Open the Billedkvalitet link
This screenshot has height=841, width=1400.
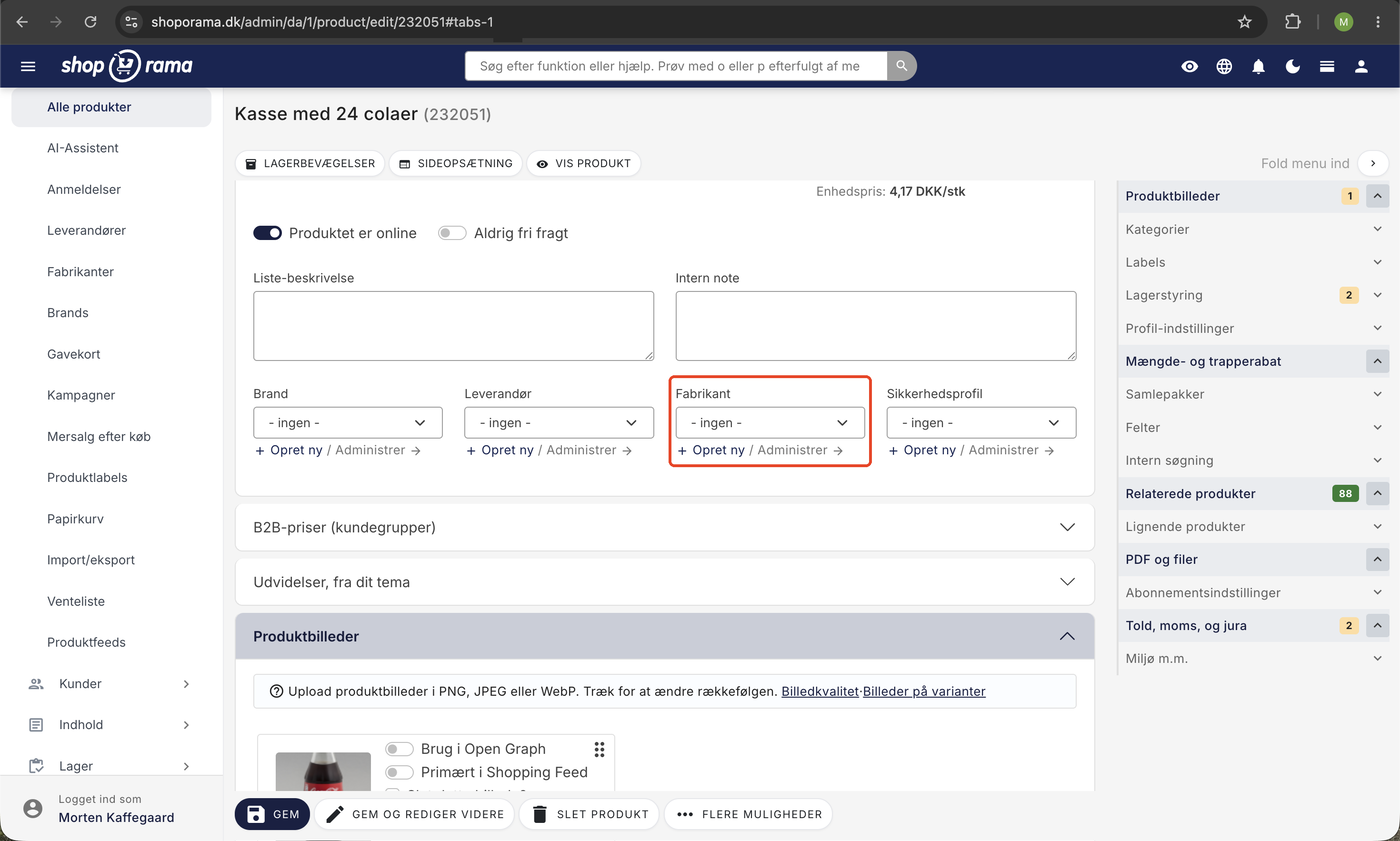[820, 691]
